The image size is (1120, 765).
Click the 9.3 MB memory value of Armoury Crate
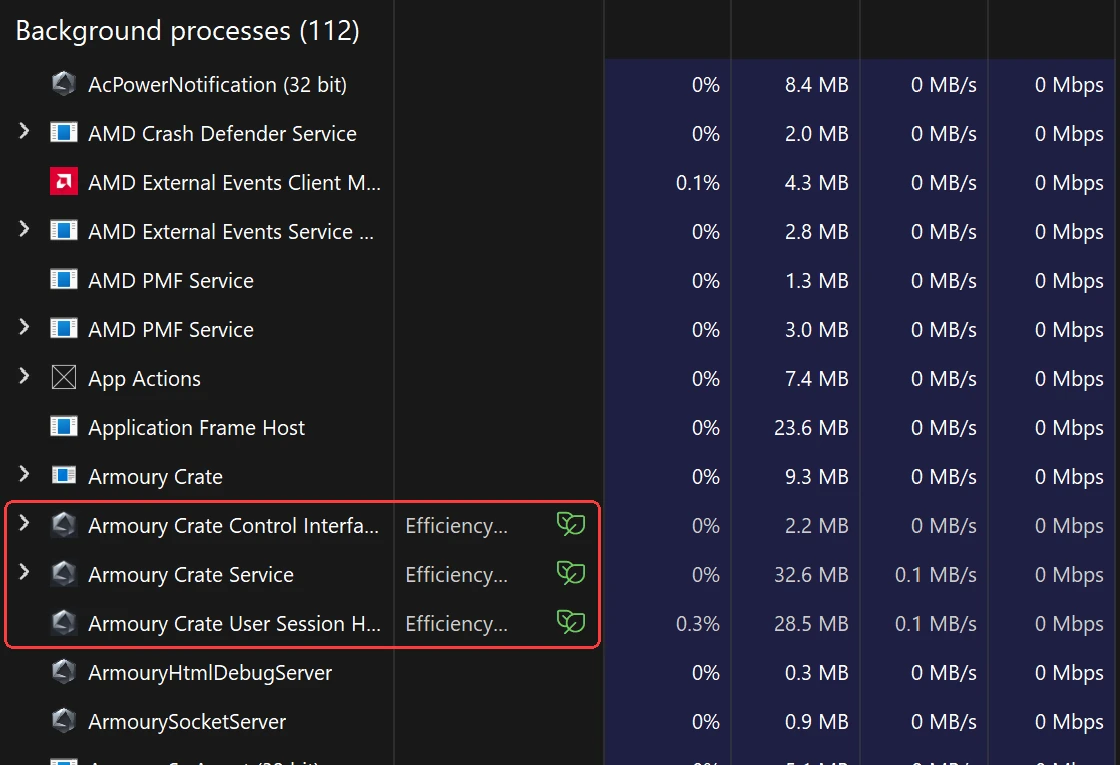[816, 477]
